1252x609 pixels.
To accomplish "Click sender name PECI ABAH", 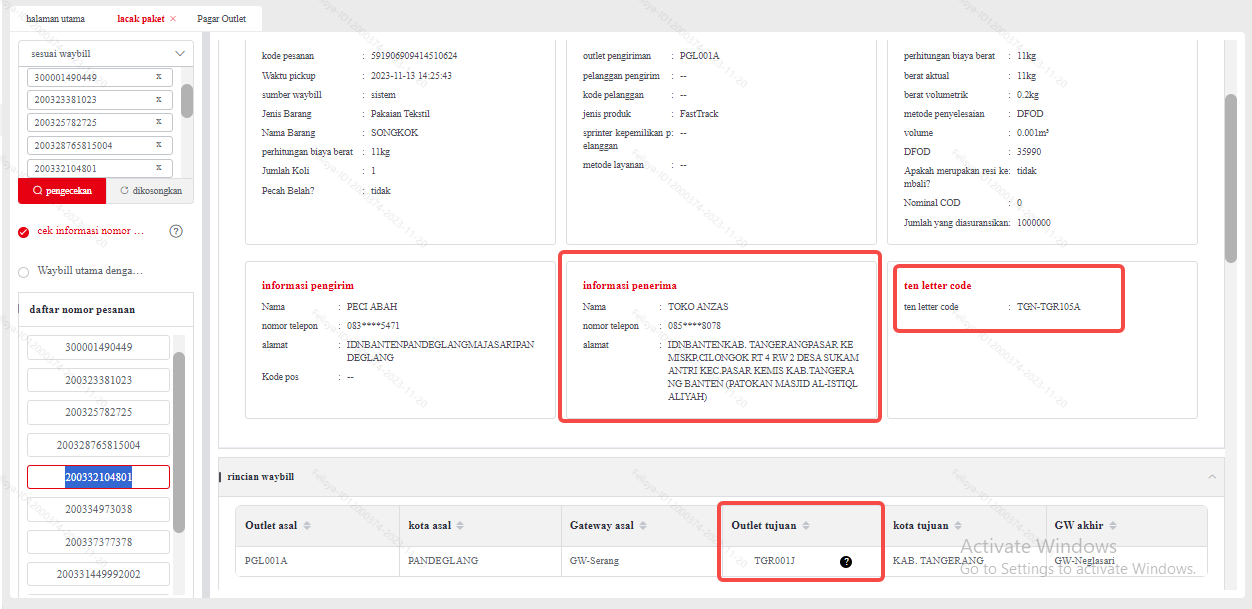I will [x=372, y=307].
